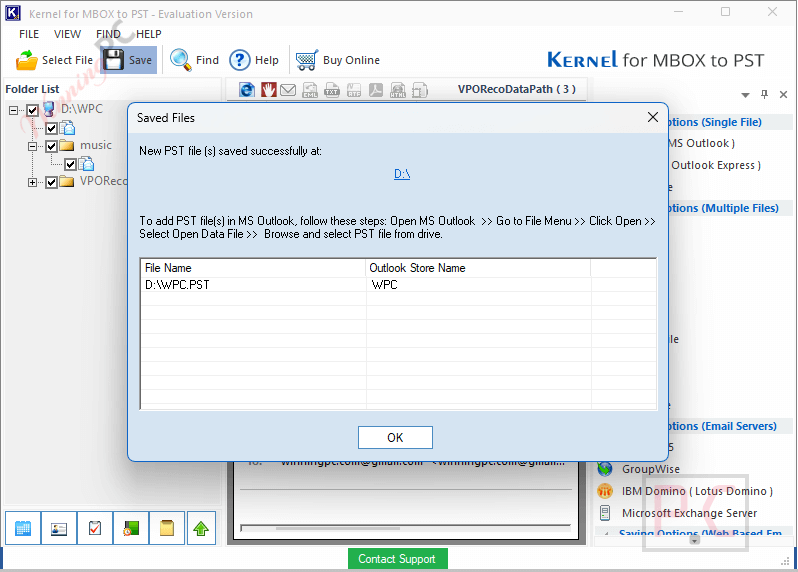This screenshot has width=798, height=572.
Task: Close the Saved Files dialog
Action: tap(653, 117)
